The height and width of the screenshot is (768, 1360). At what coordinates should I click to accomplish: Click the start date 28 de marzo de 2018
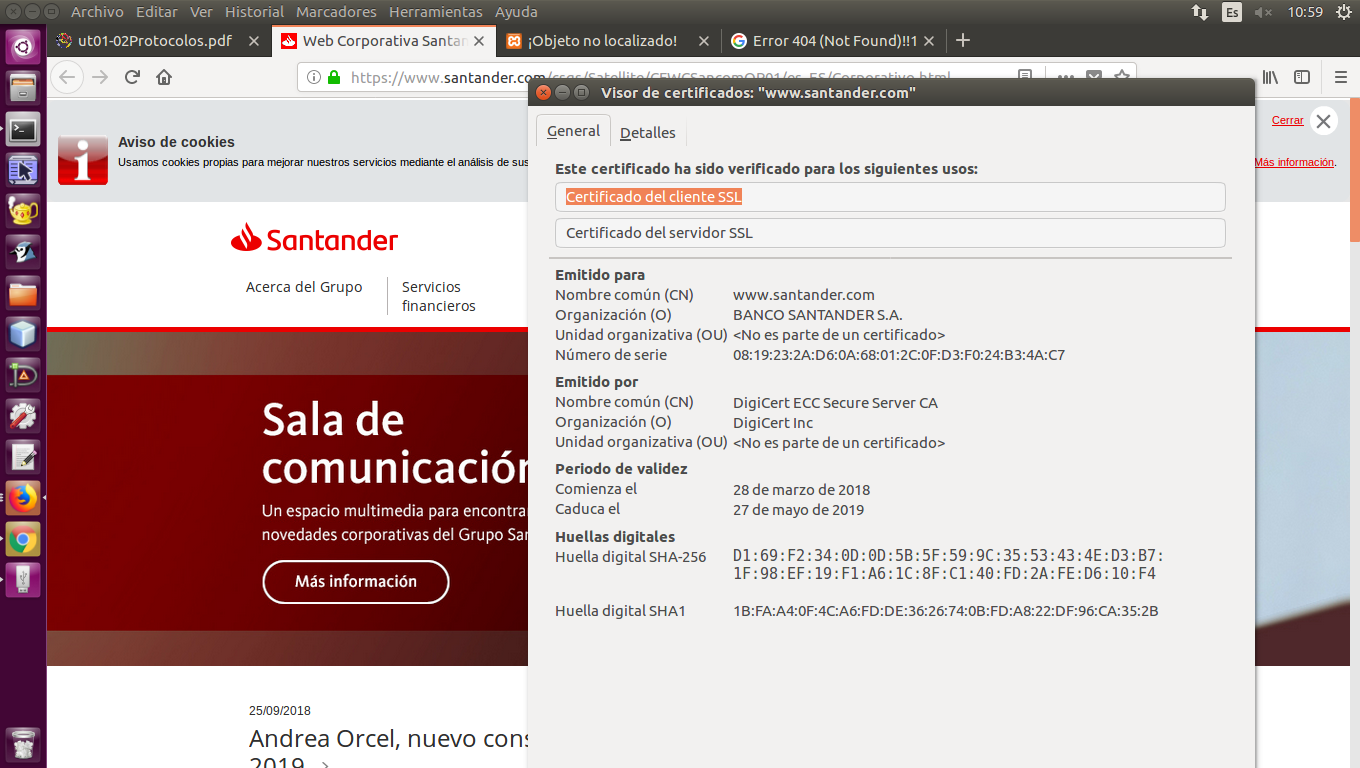tap(801, 490)
